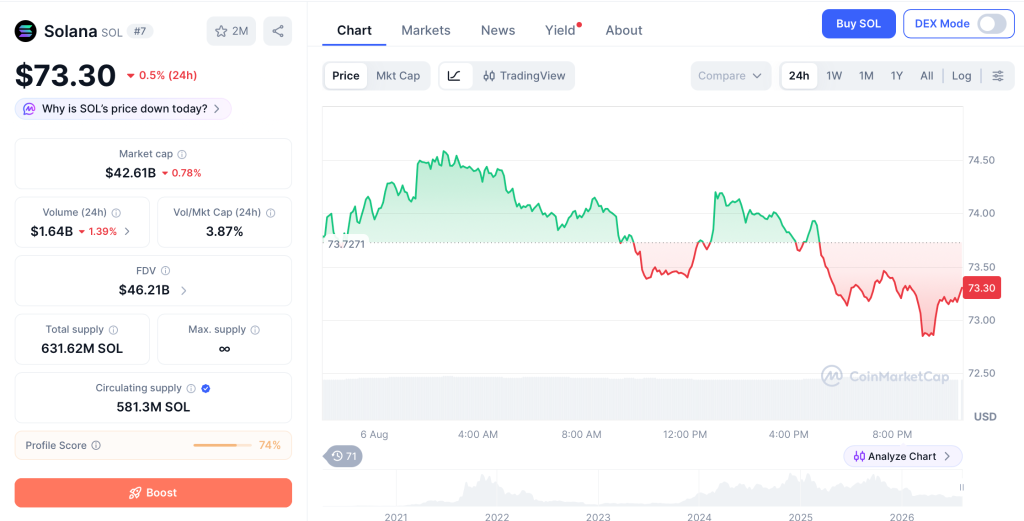Image resolution: width=1024 pixels, height=521 pixels.
Task: Click circulating supply verified badge
Action: (x=206, y=388)
